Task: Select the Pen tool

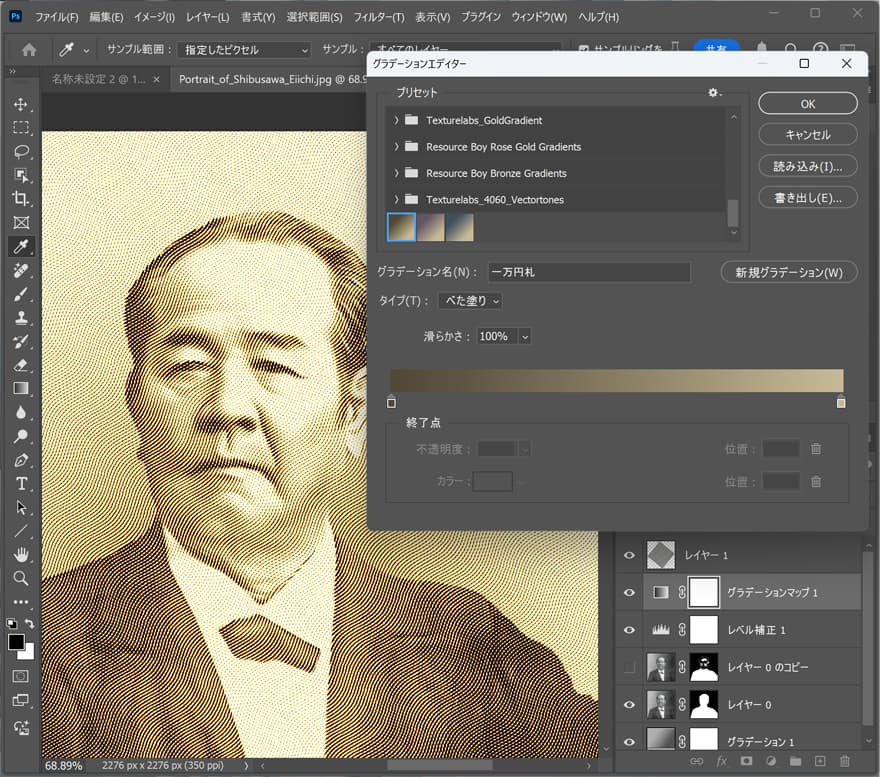Action: (21, 460)
